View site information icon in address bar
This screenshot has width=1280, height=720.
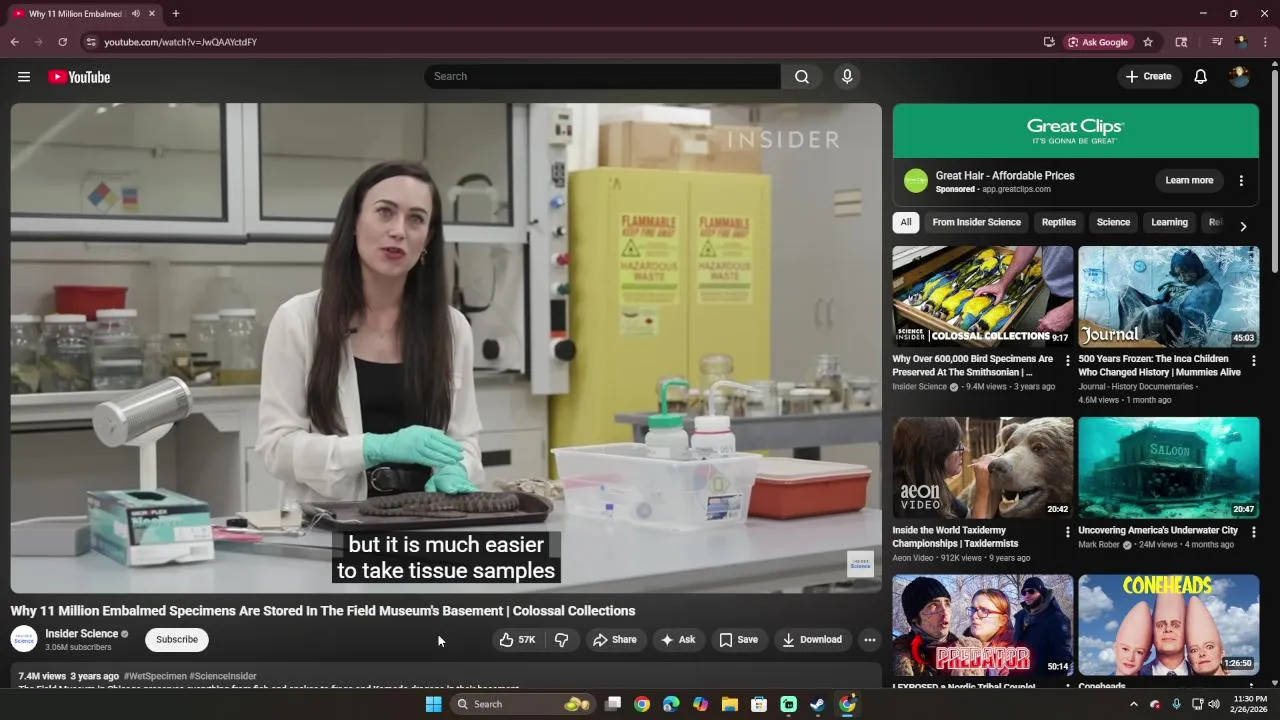[x=91, y=42]
